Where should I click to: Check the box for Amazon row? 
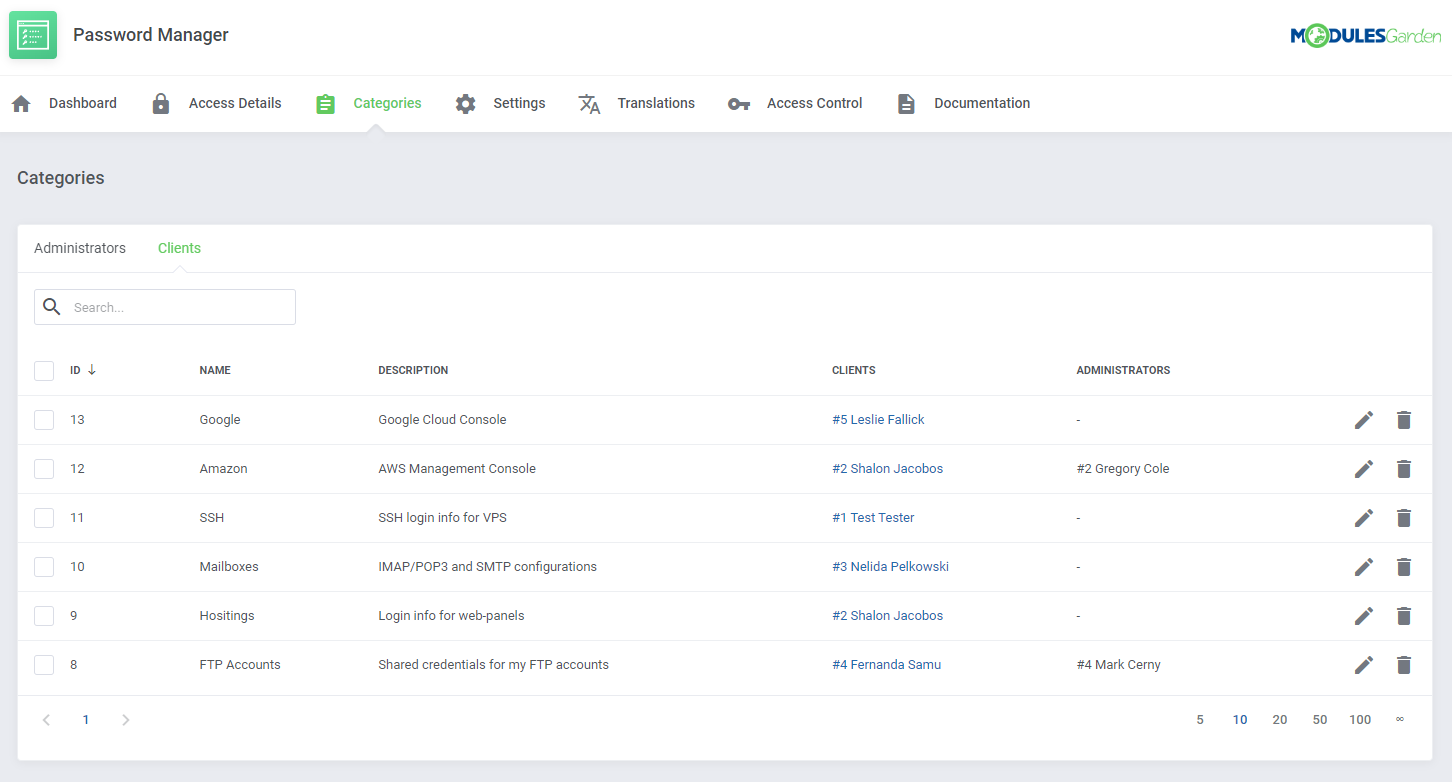click(44, 469)
